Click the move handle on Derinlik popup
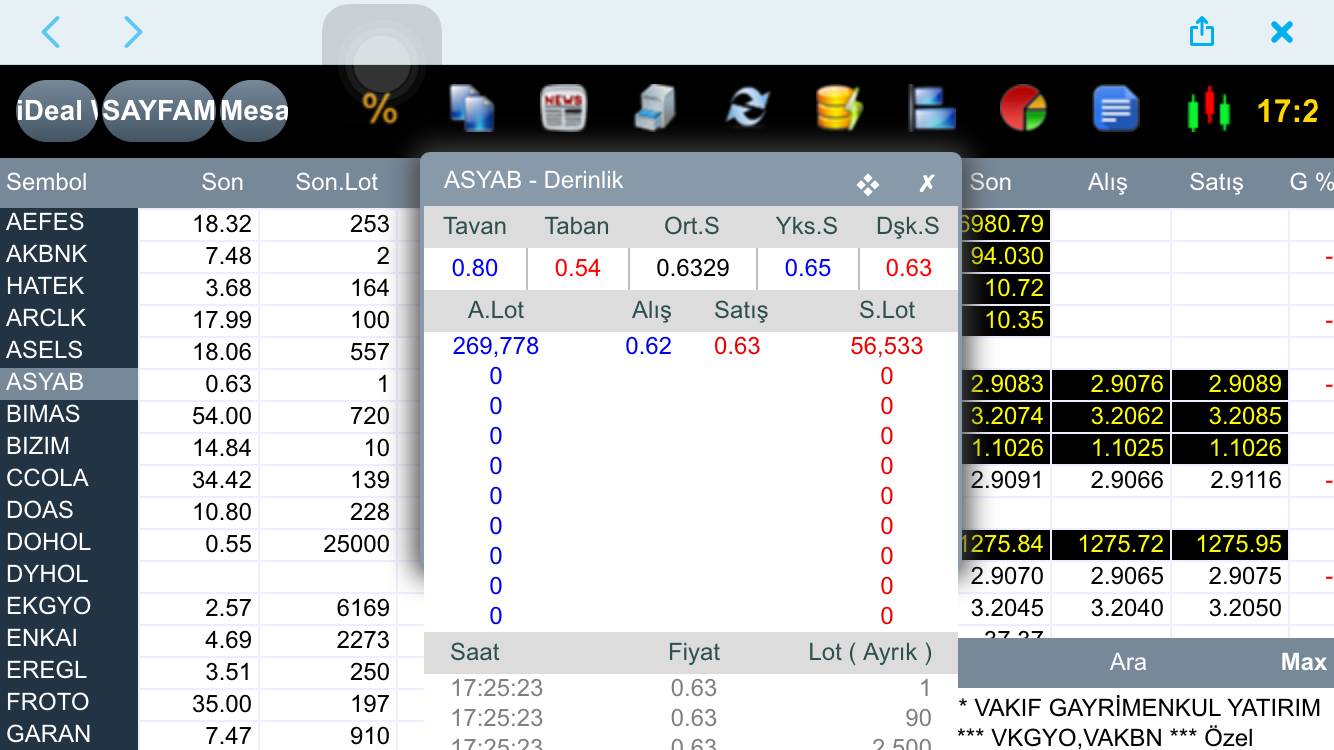 [867, 184]
